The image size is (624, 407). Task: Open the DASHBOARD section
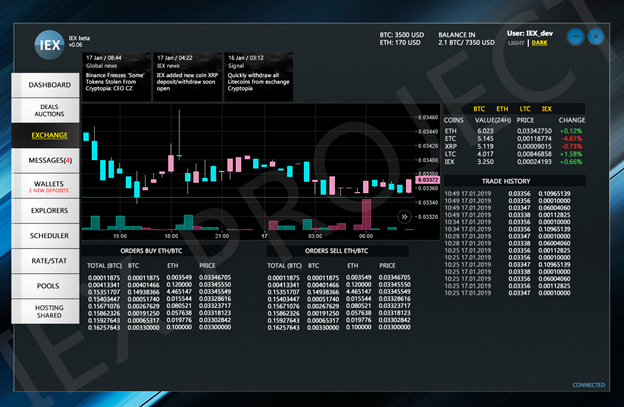click(x=45, y=85)
